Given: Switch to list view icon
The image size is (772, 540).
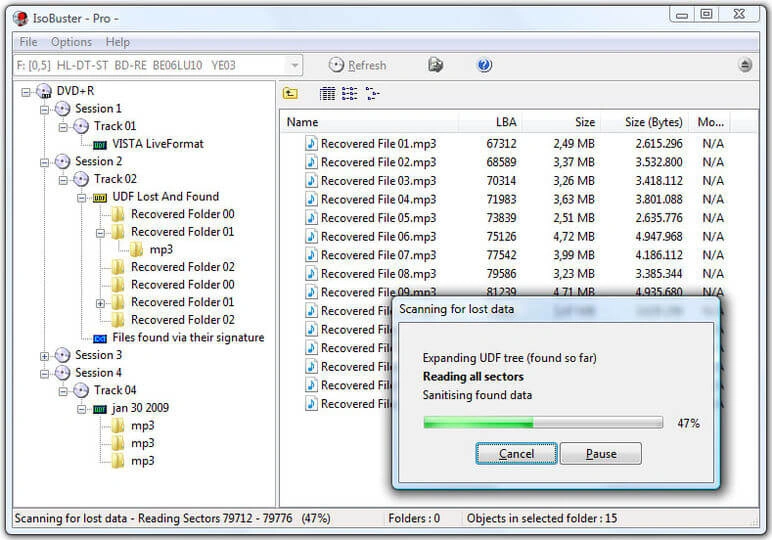Looking at the screenshot, I should (350, 93).
